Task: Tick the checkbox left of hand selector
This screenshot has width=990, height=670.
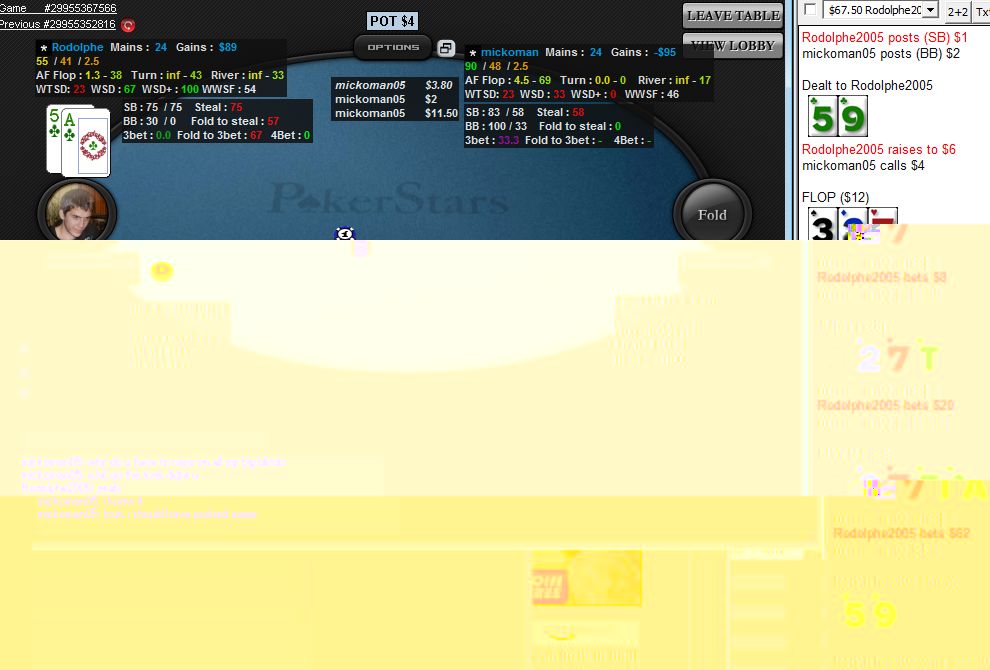Action: pos(810,9)
